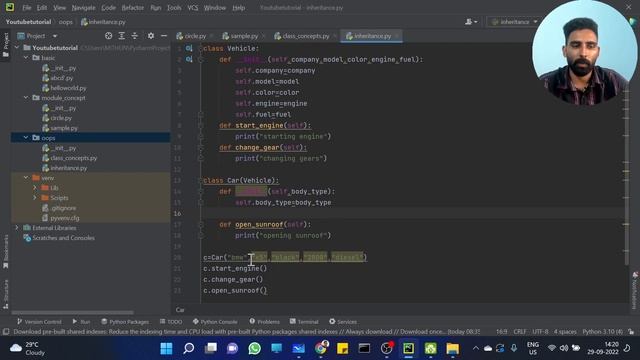This screenshot has width=640, height=360.
Task: Expand External Libraries node
Action: [17, 228]
